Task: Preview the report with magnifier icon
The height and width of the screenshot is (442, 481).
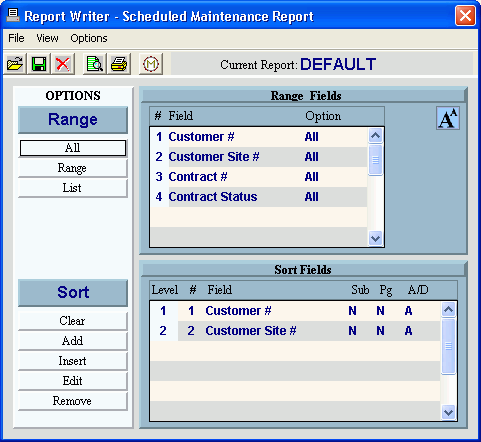Action: point(94,64)
